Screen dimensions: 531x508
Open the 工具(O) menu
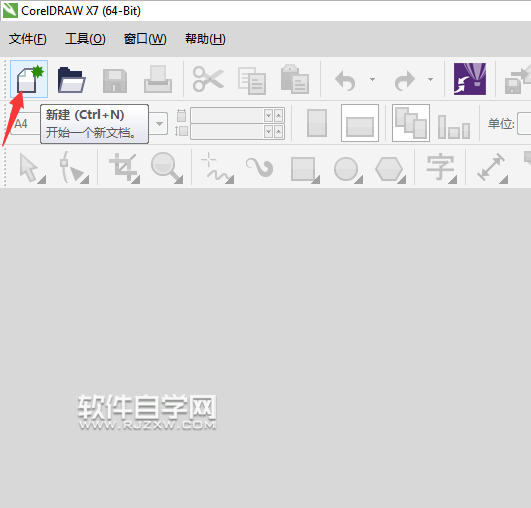coord(85,39)
